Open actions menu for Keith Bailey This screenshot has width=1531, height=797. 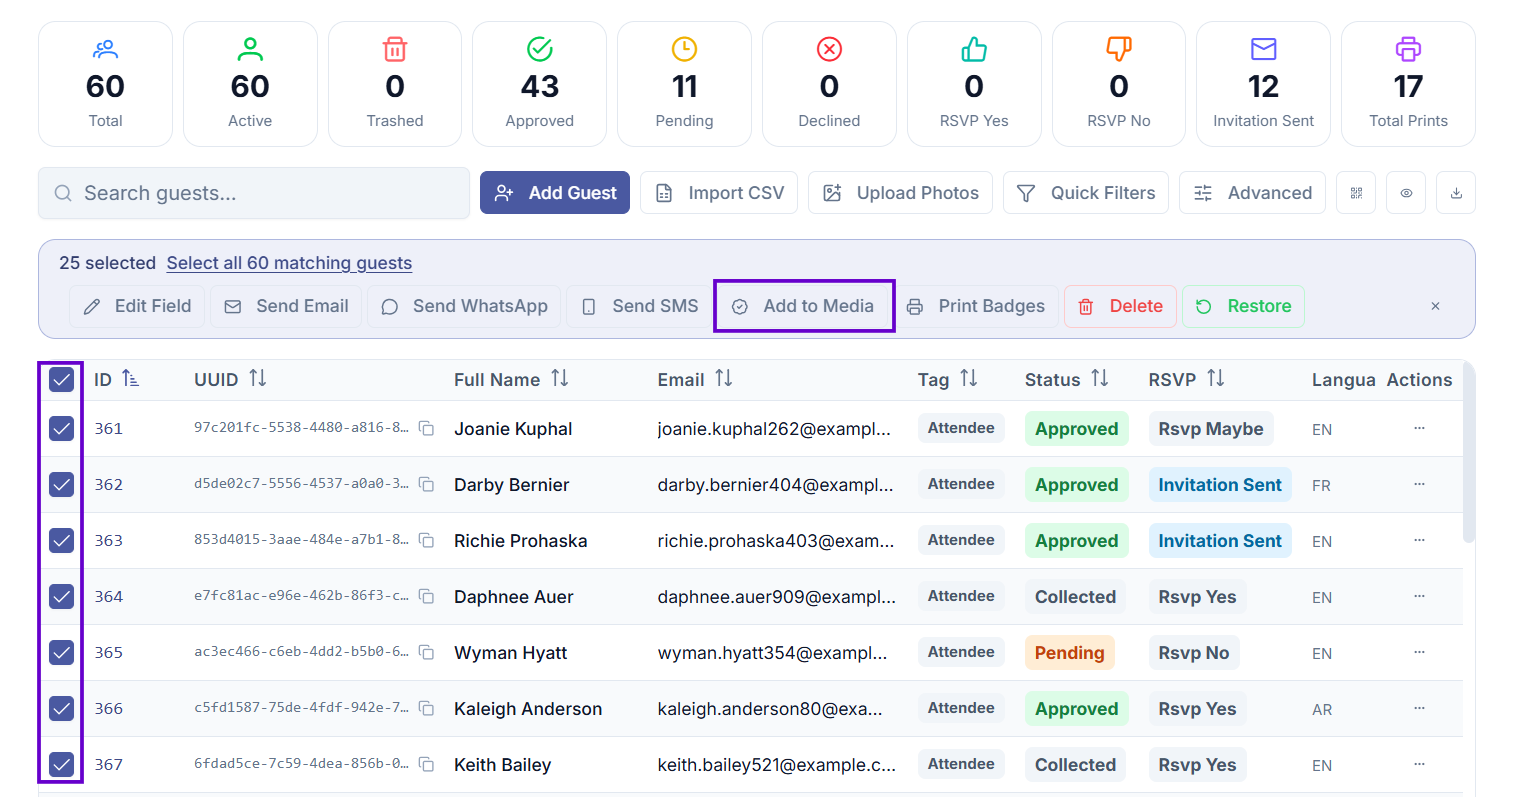tap(1419, 764)
